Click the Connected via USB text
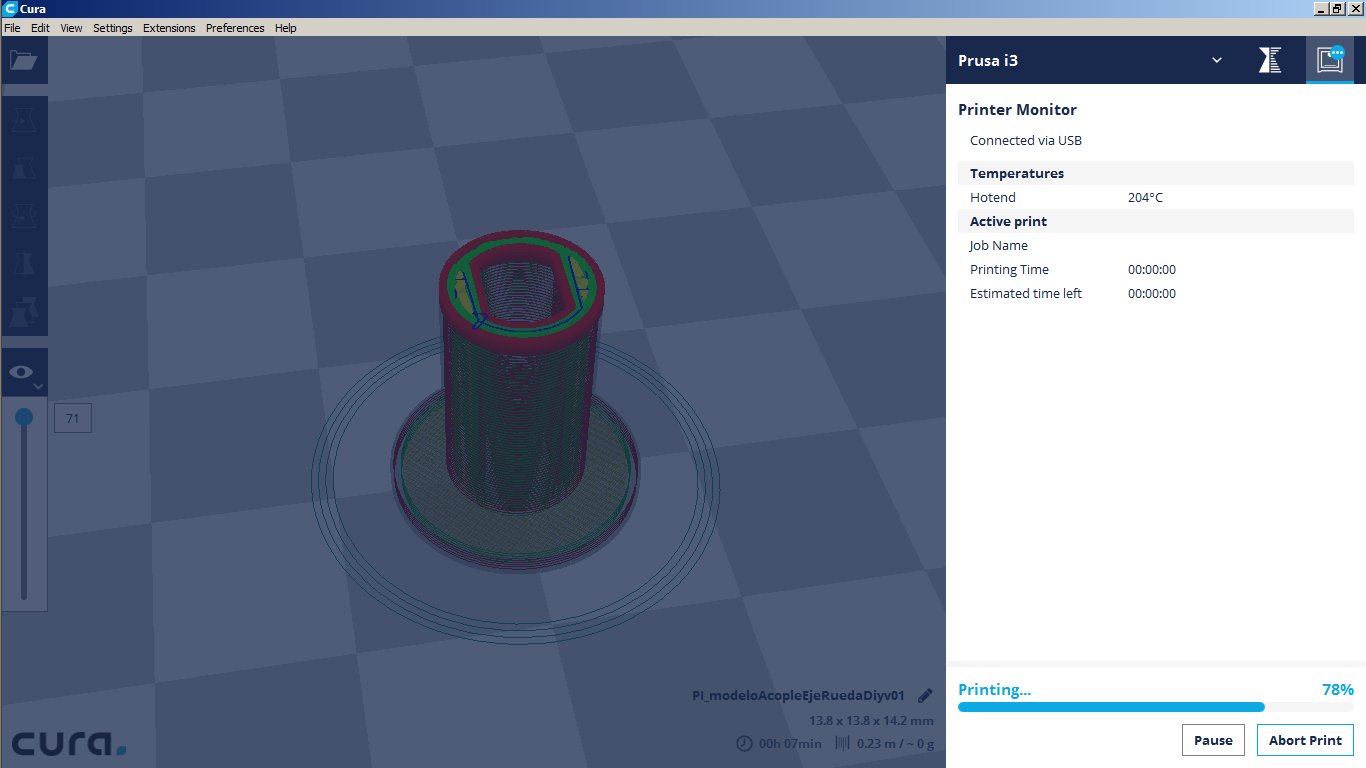The height and width of the screenshot is (768, 1366). coord(1026,140)
